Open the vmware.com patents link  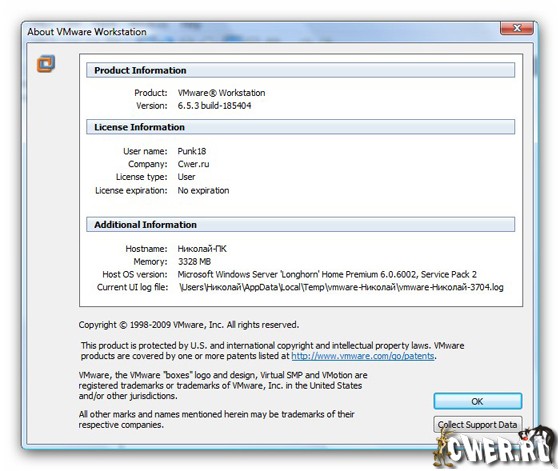pos(363,356)
